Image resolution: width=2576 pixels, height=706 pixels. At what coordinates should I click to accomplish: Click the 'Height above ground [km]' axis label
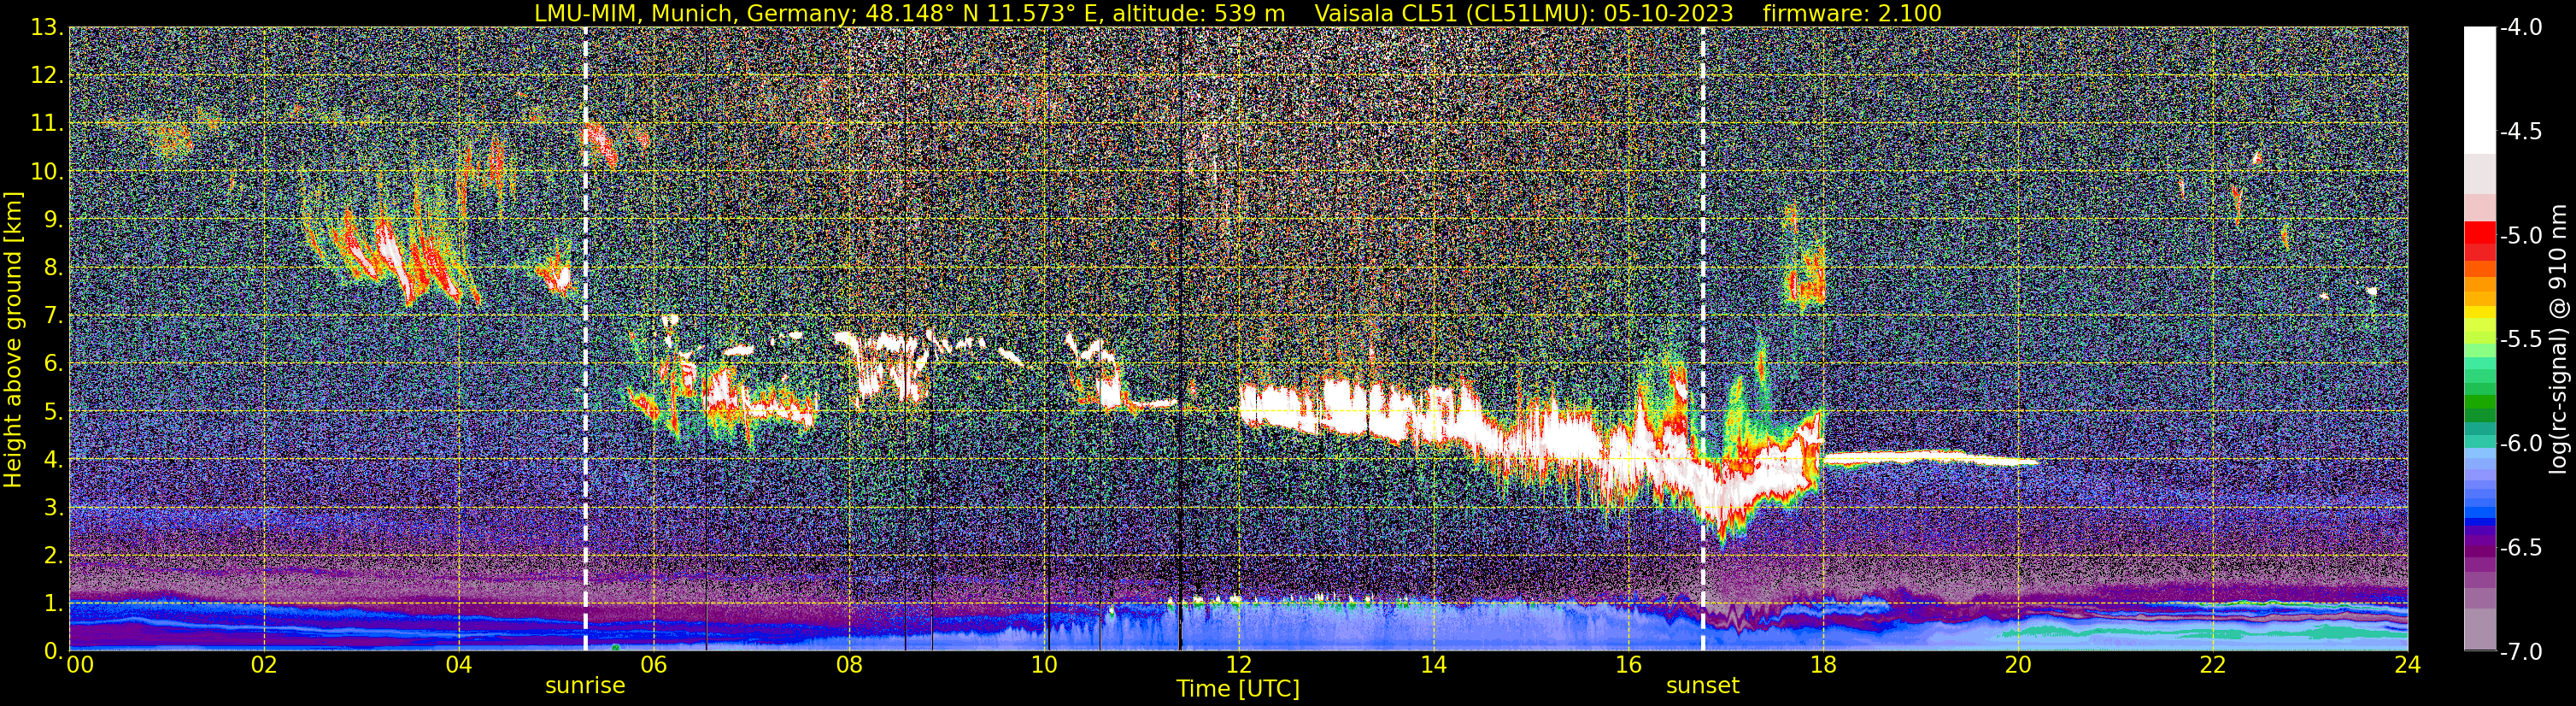[13, 340]
